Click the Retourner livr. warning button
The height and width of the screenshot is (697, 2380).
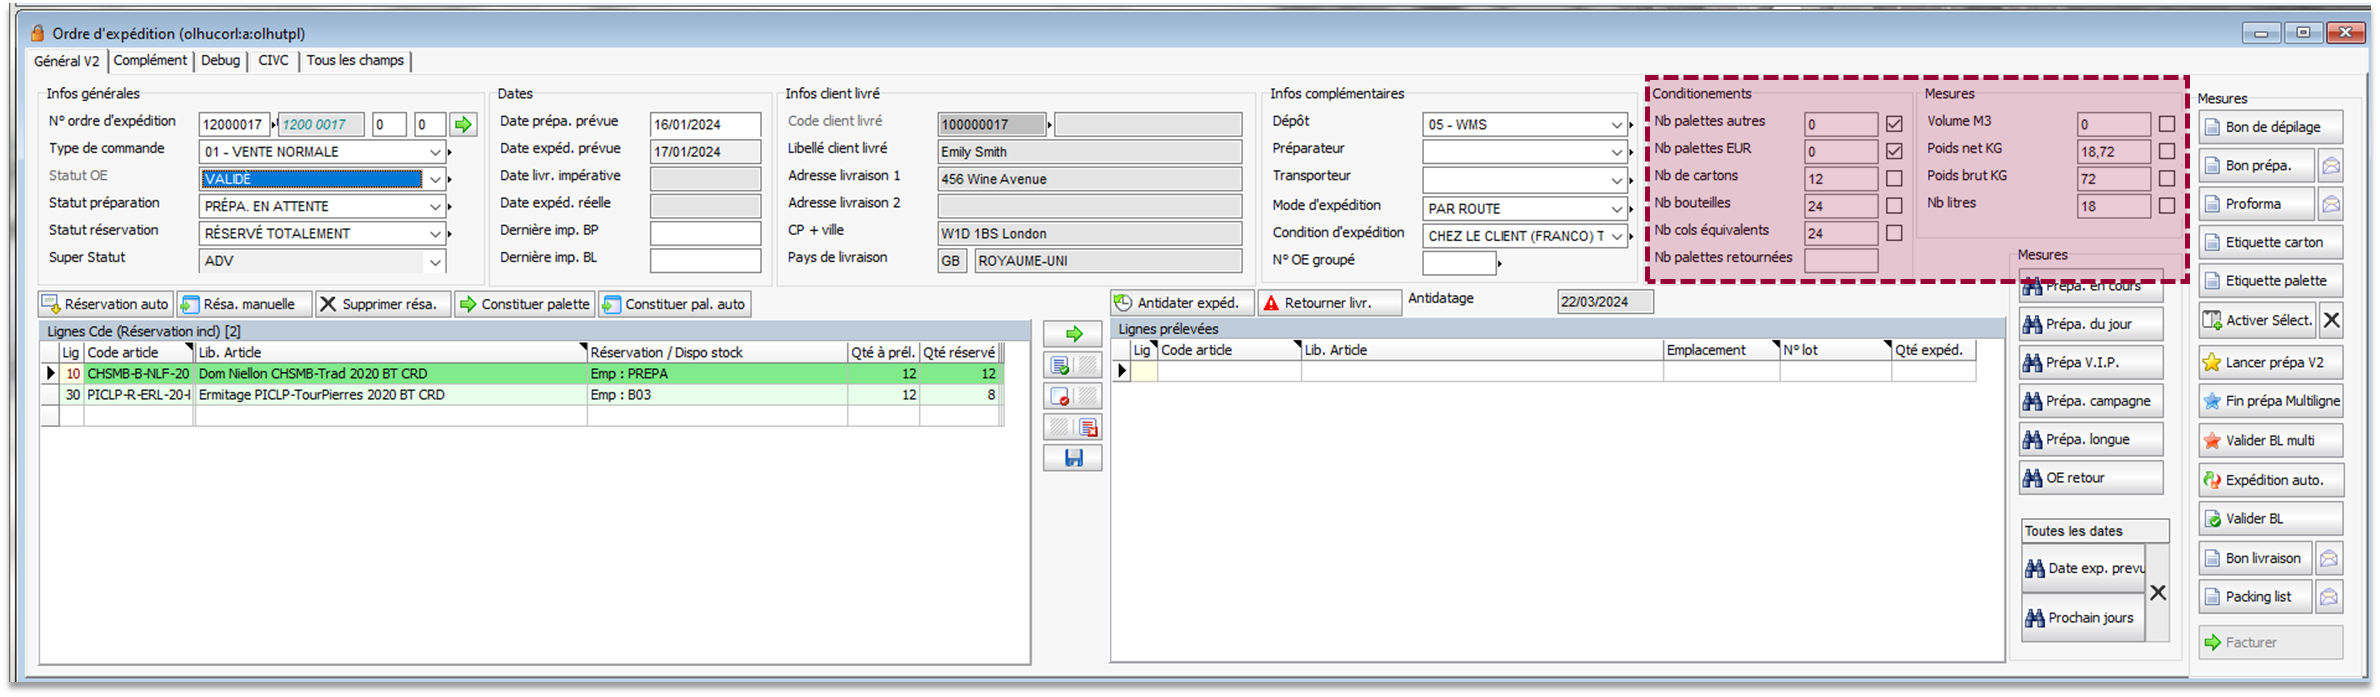(1329, 303)
